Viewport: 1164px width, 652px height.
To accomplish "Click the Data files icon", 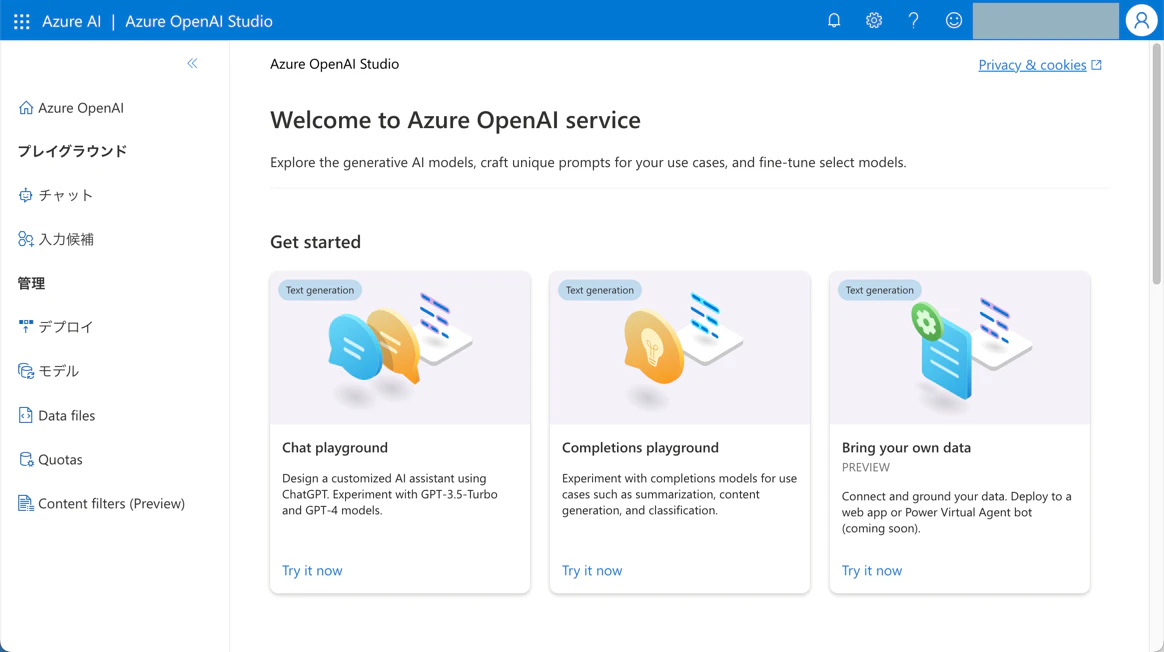I will click(x=26, y=415).
